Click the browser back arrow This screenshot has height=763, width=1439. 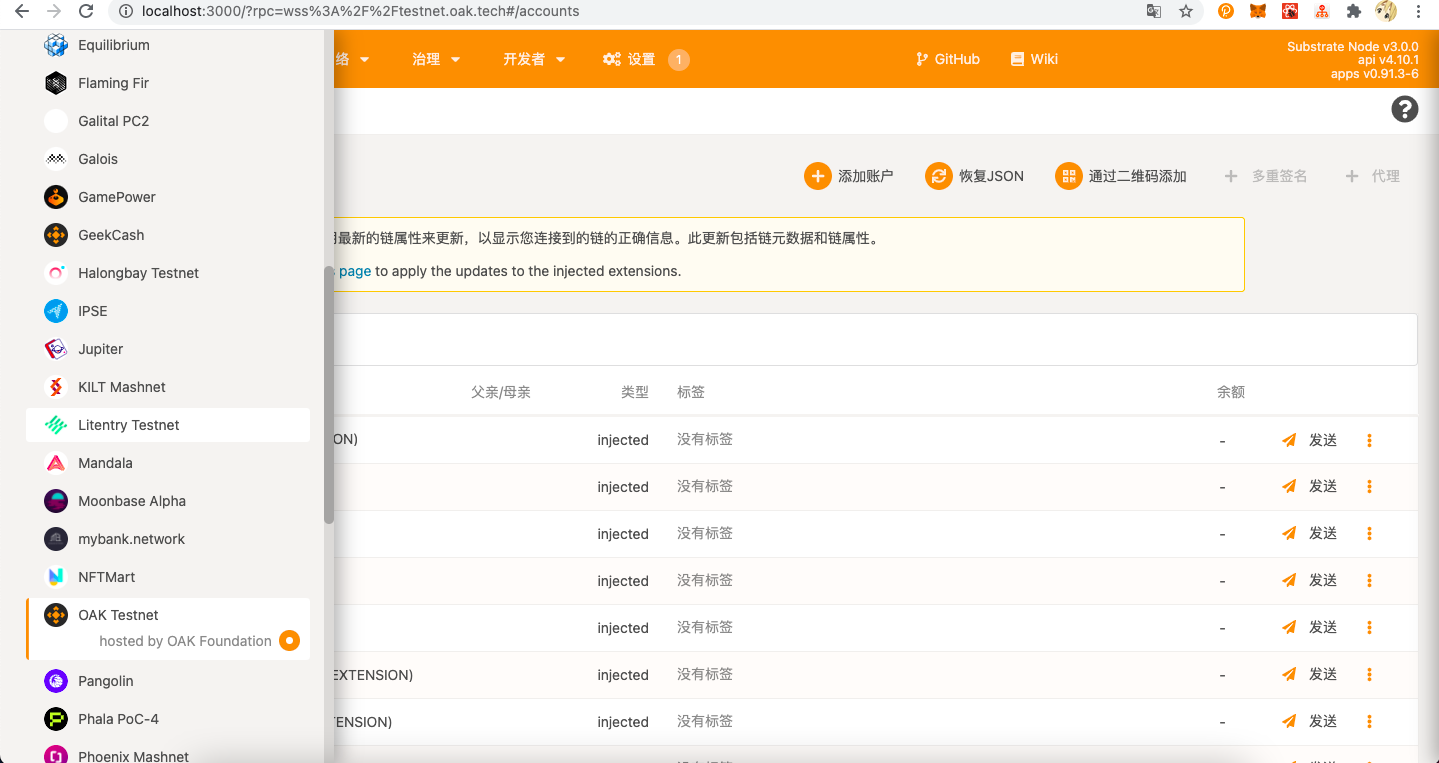pos(21,11)
